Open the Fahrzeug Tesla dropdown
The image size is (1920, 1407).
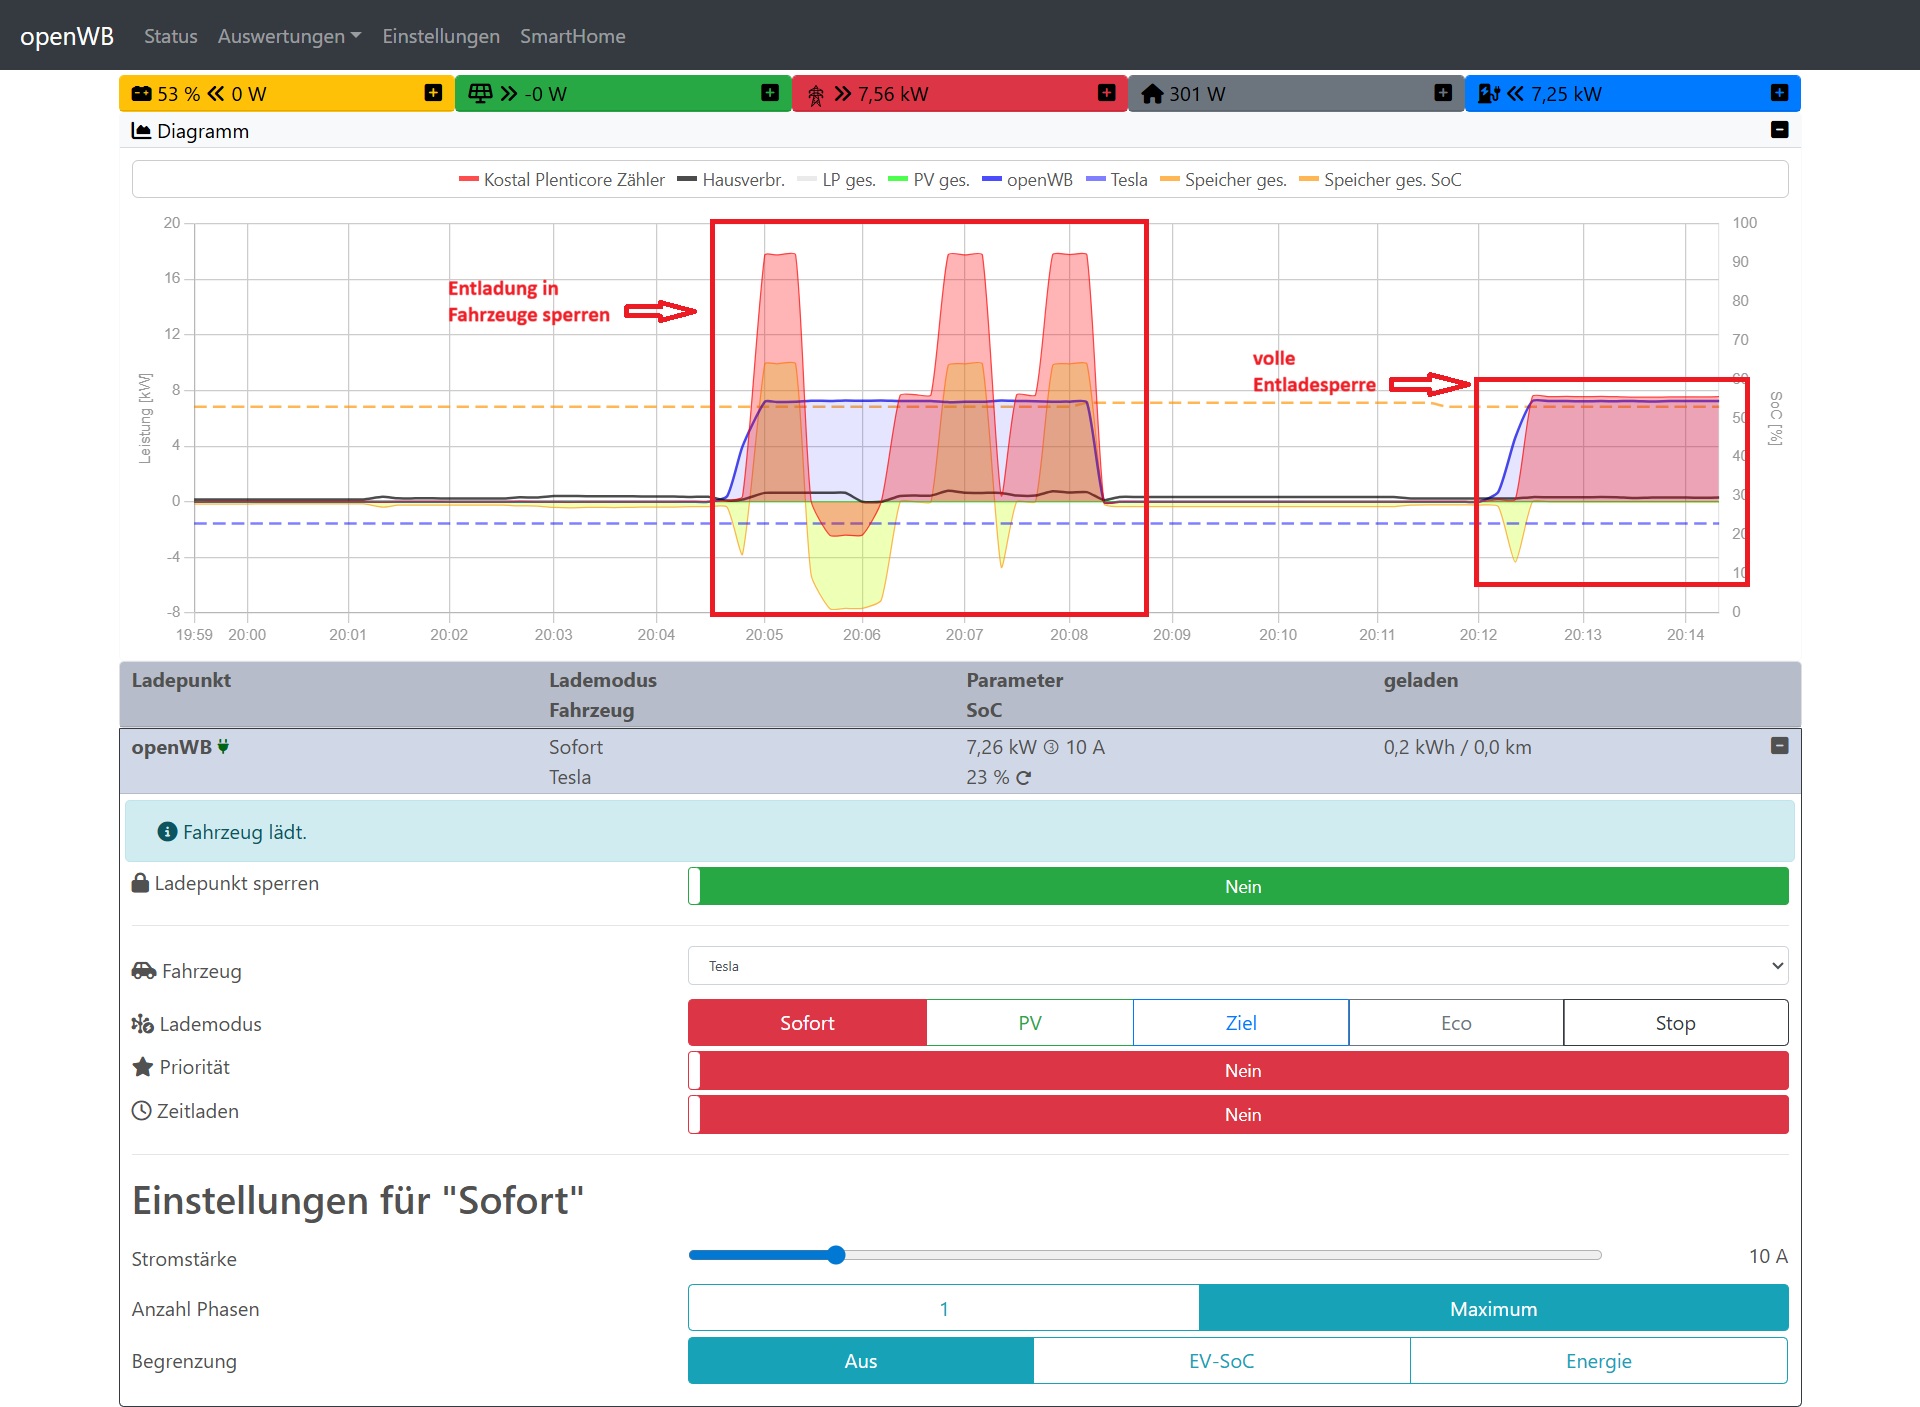pyautogui.click(x=1238, y=966)
